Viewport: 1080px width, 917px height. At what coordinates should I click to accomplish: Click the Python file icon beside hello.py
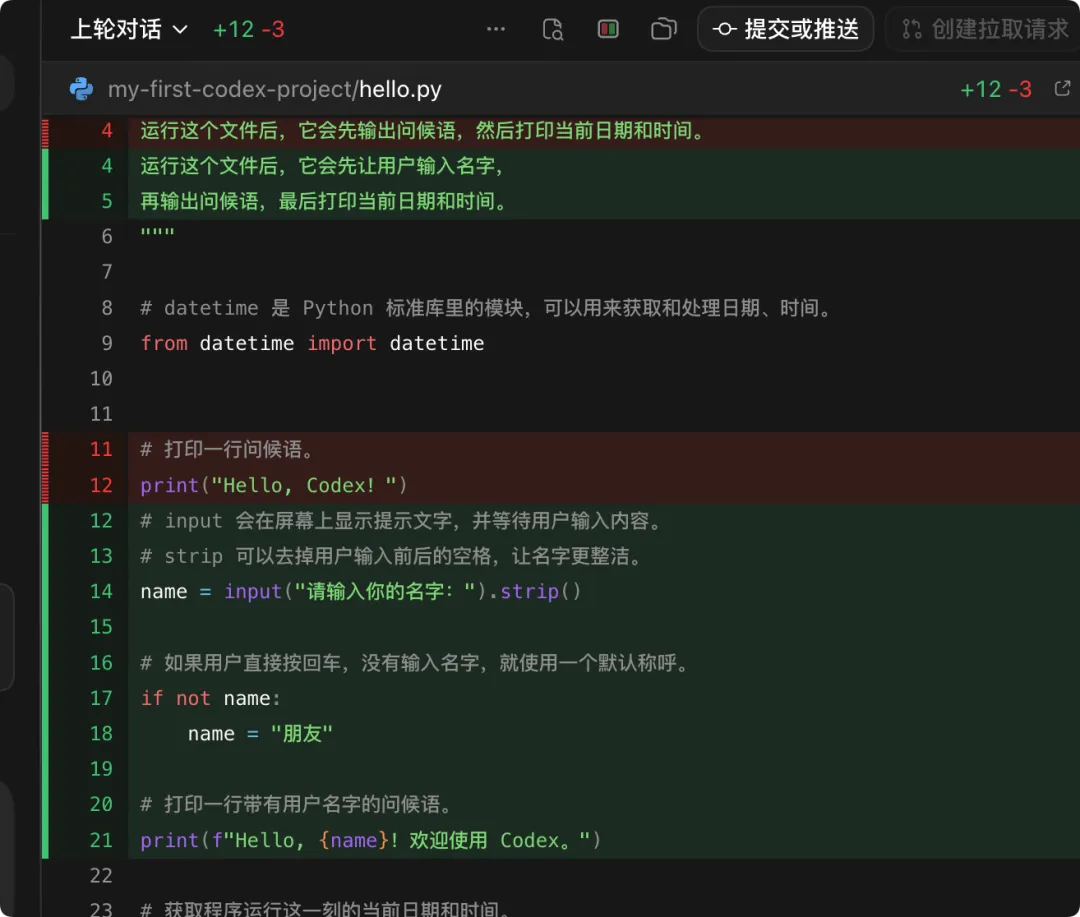point(82,89)
